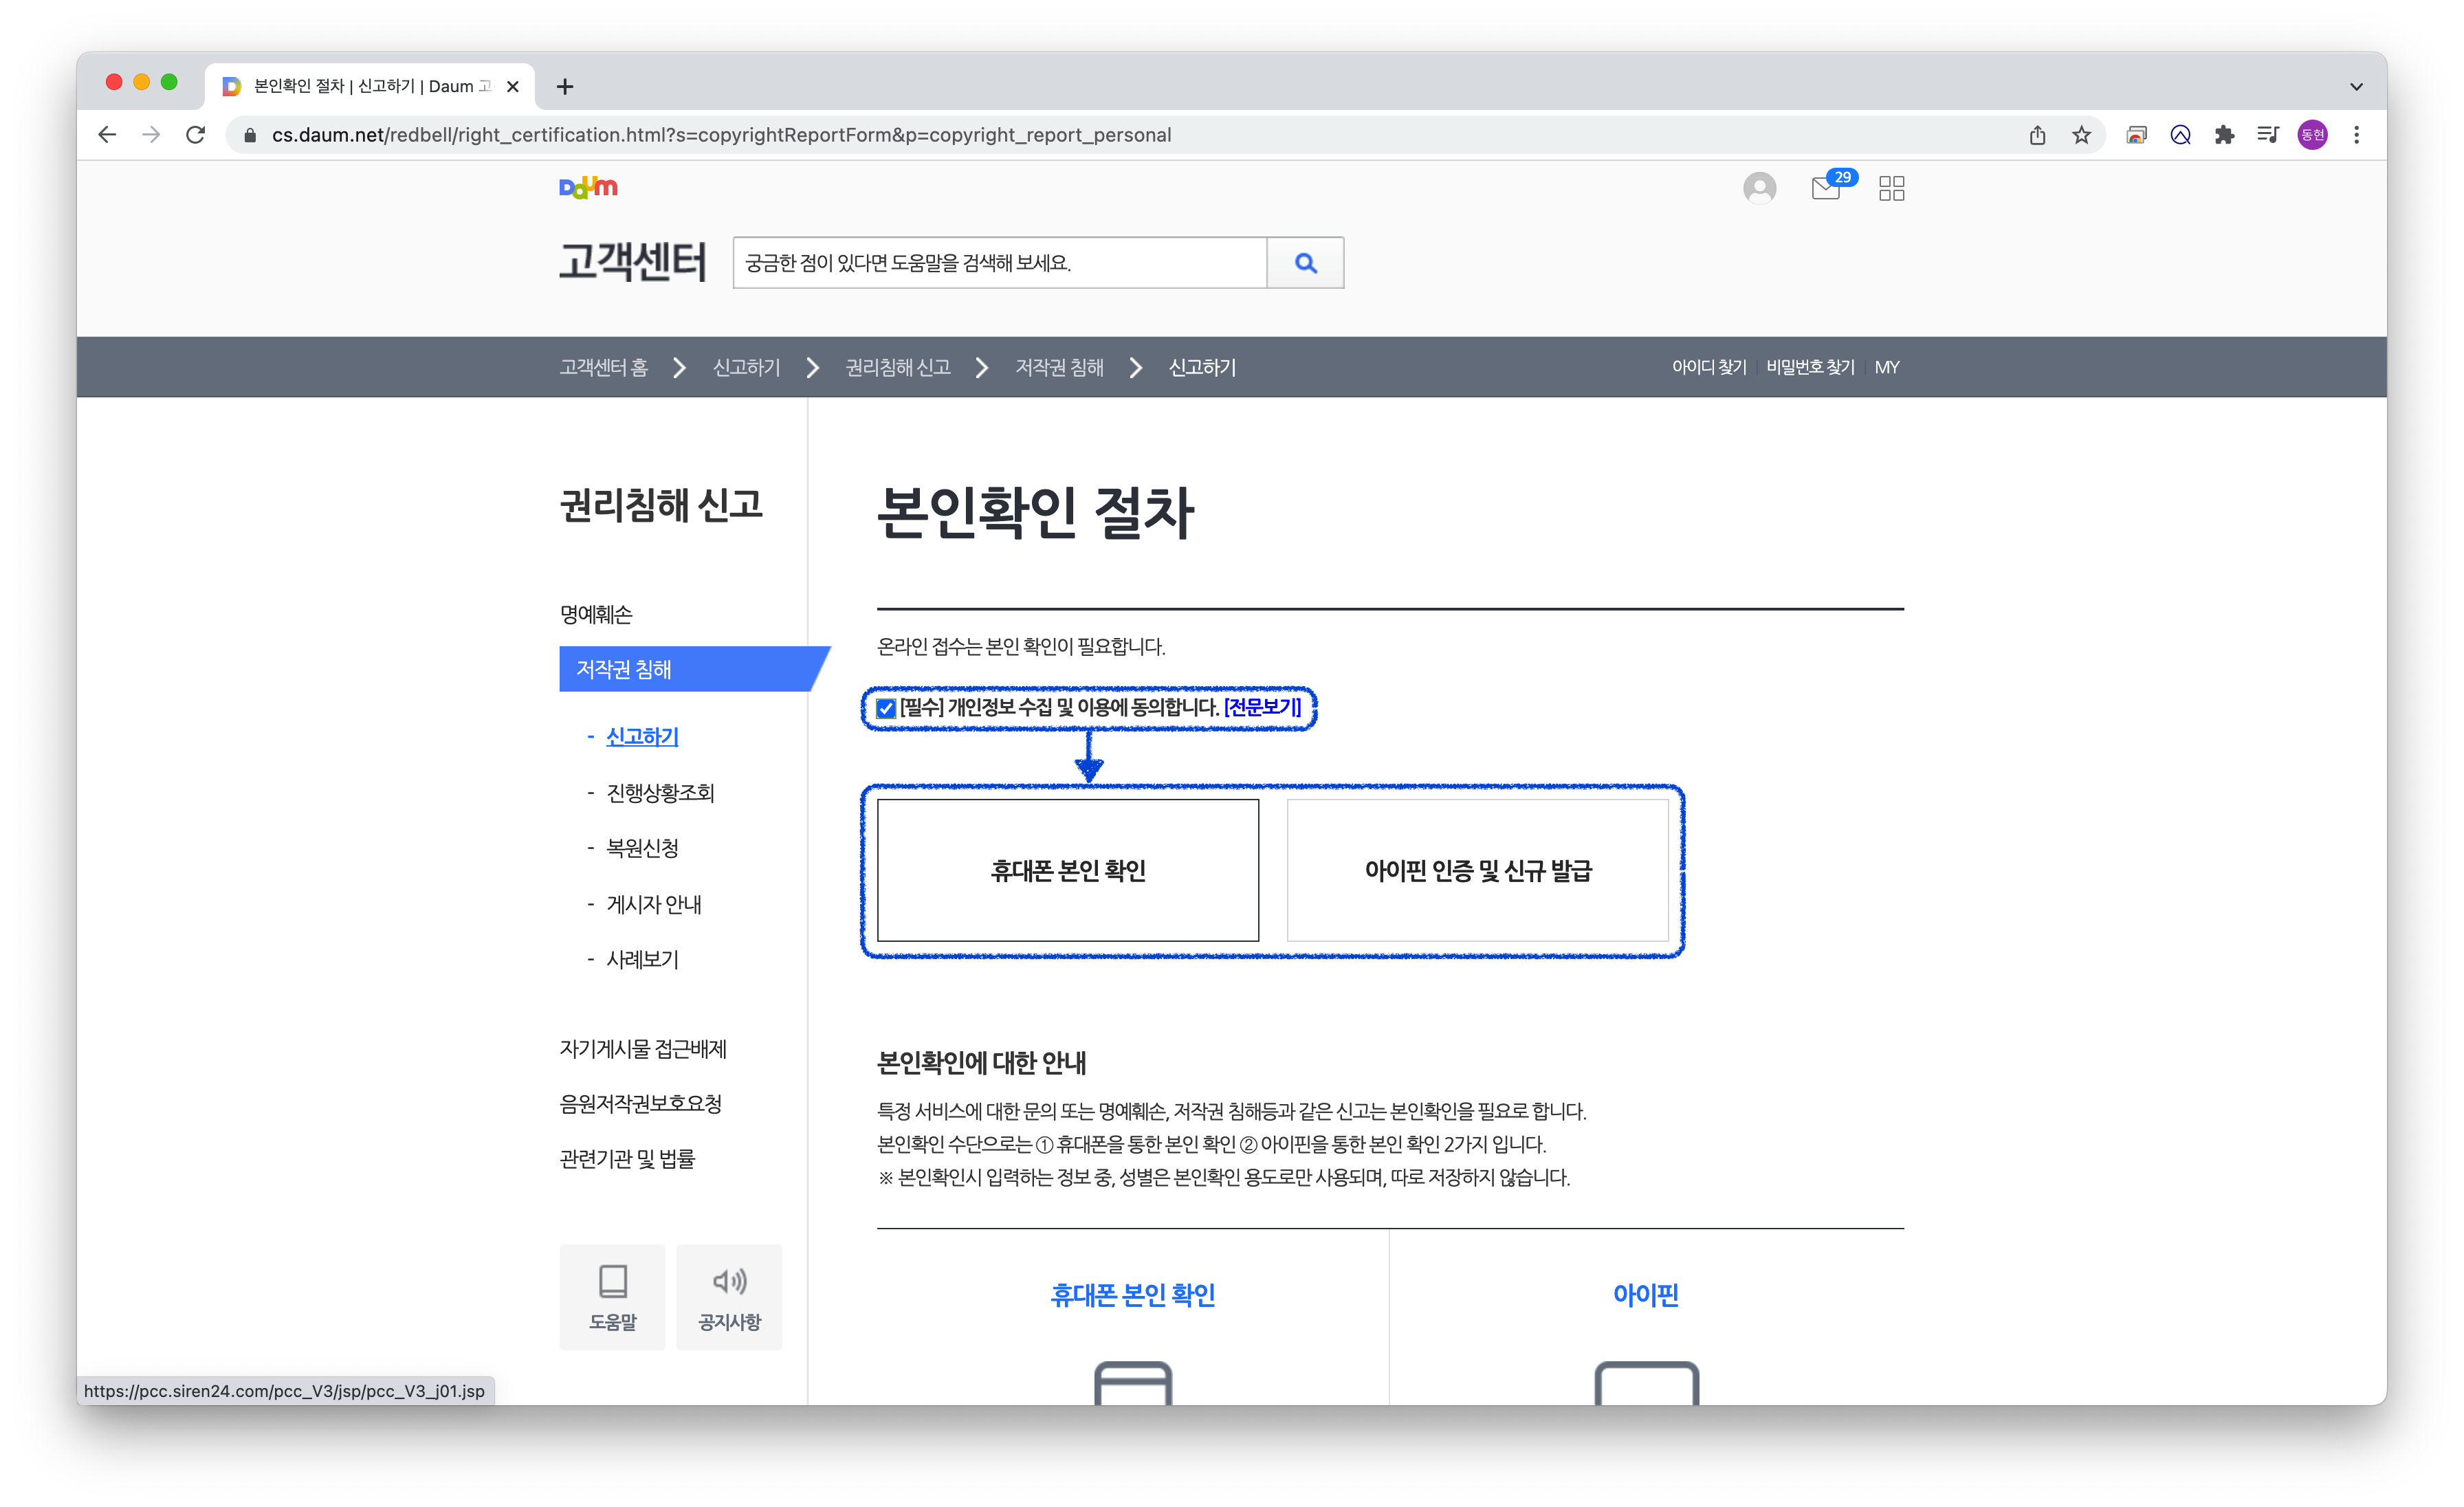Open 사례보기 sidebar submenu
Screen dimensions: 2464x1507
tap(642, 960)
